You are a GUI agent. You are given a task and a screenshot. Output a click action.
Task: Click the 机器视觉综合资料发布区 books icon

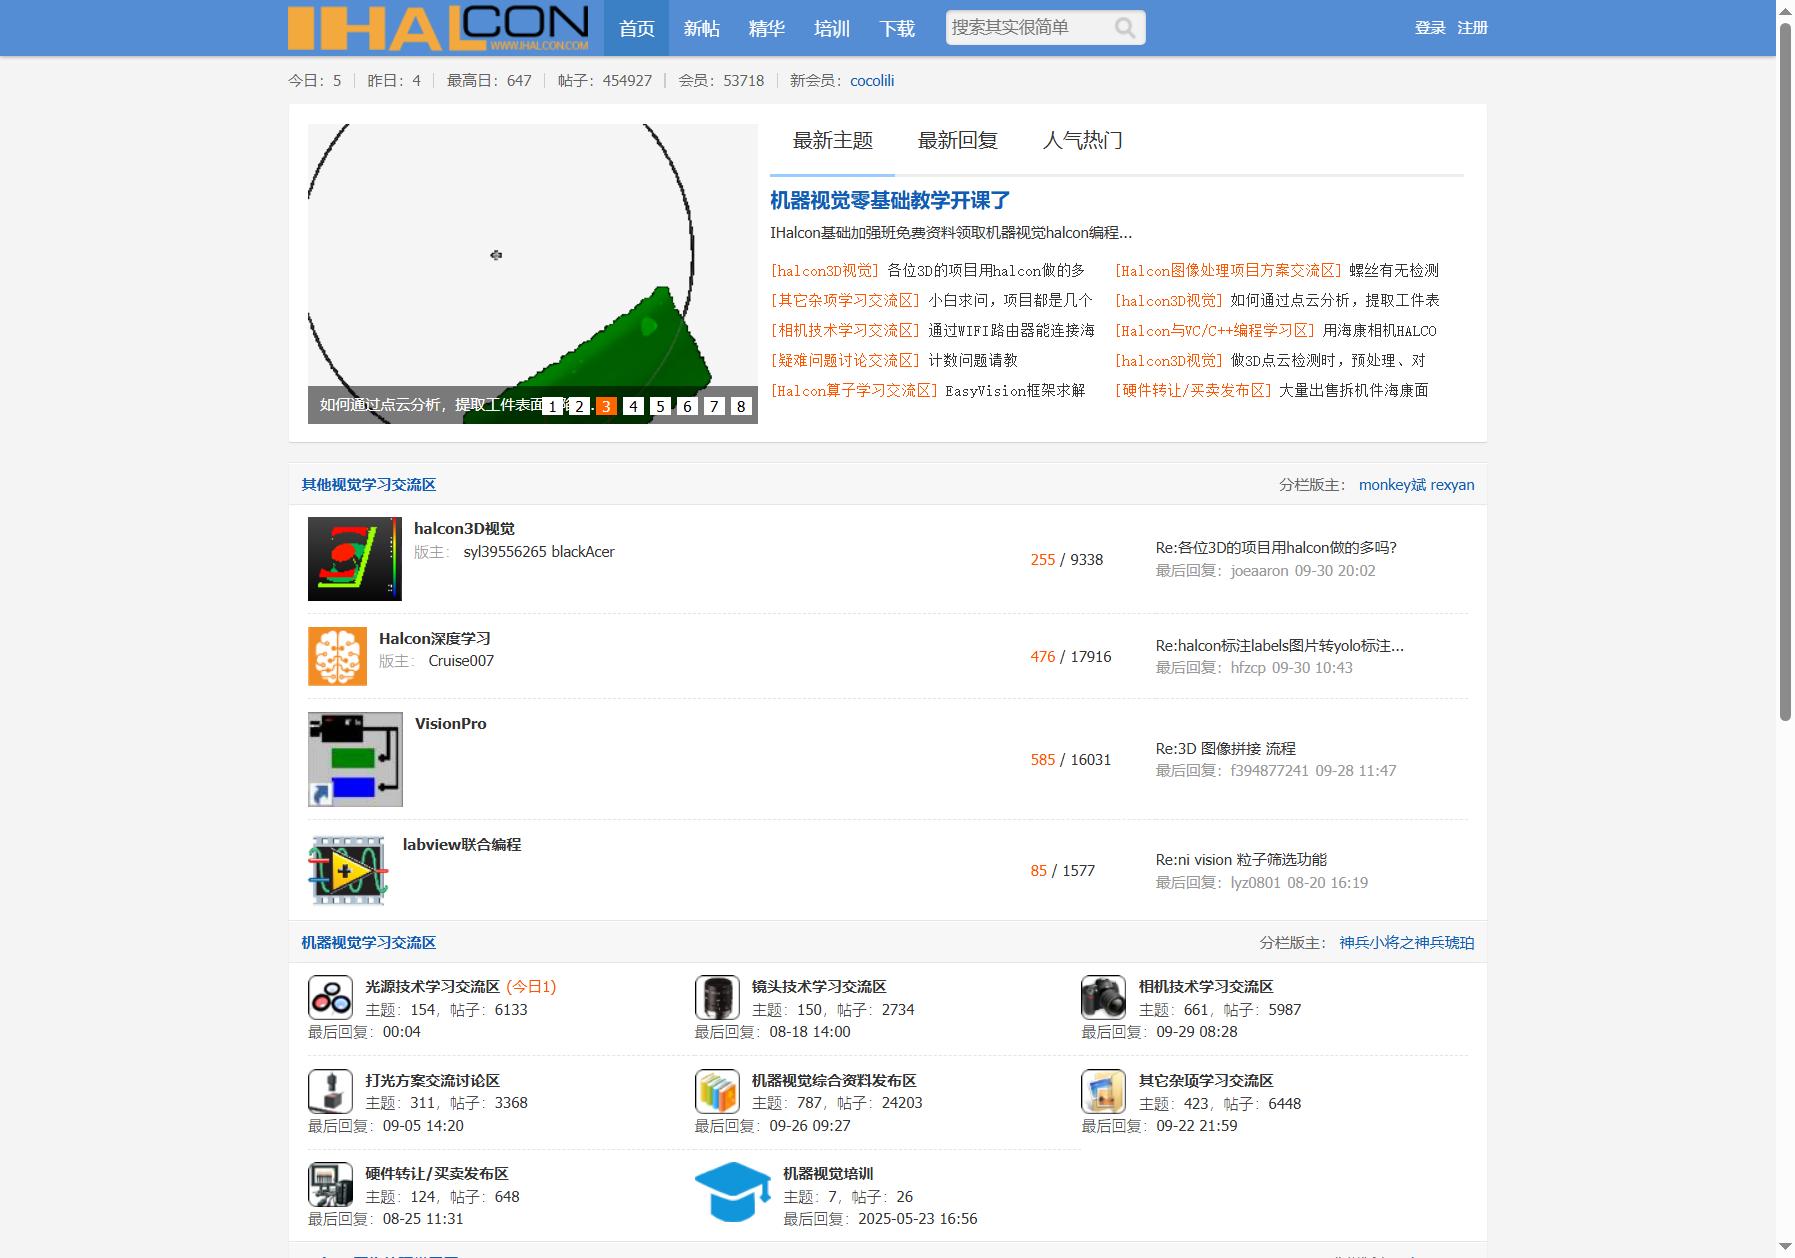(717, 1091)
